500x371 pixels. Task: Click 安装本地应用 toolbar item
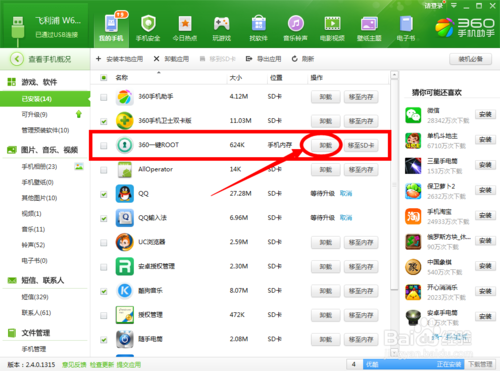click(x=119, y=59)
